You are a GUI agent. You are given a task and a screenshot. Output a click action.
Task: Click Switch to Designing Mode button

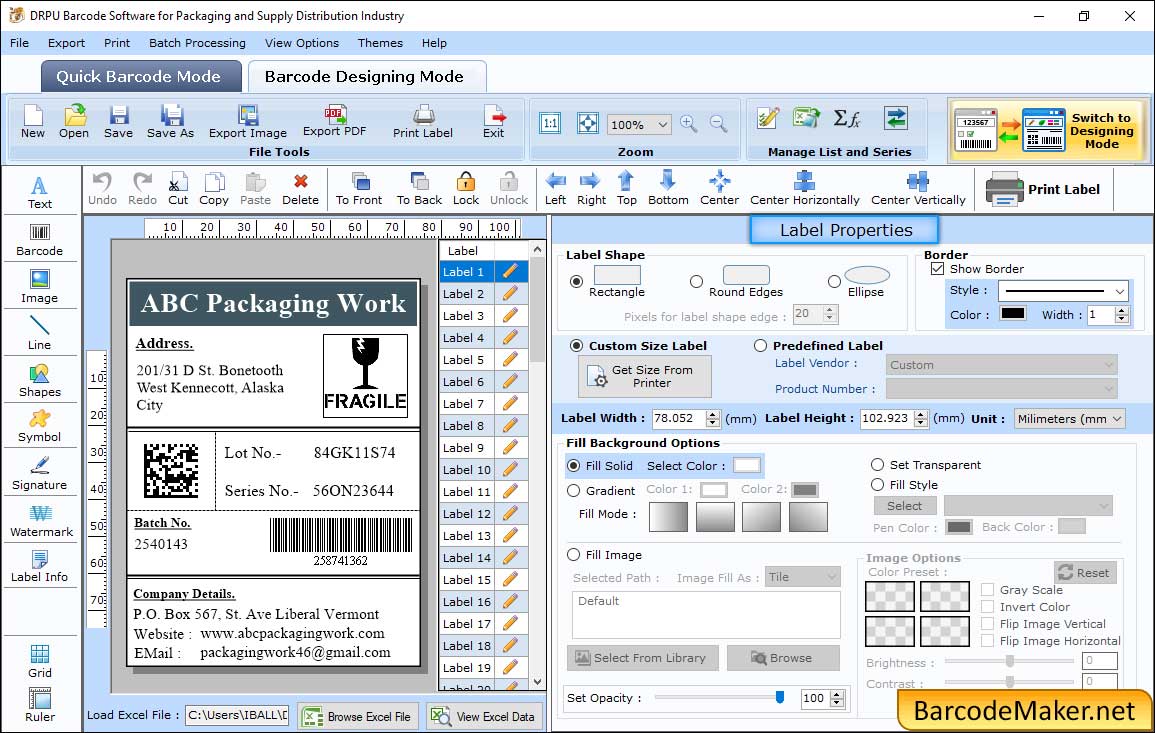(x=1047, y=130)
